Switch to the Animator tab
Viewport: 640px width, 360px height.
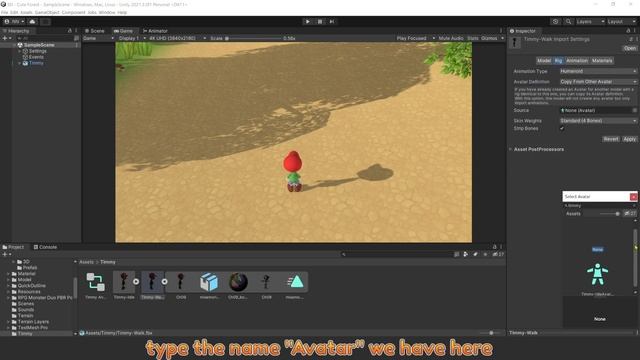[155, 31]
